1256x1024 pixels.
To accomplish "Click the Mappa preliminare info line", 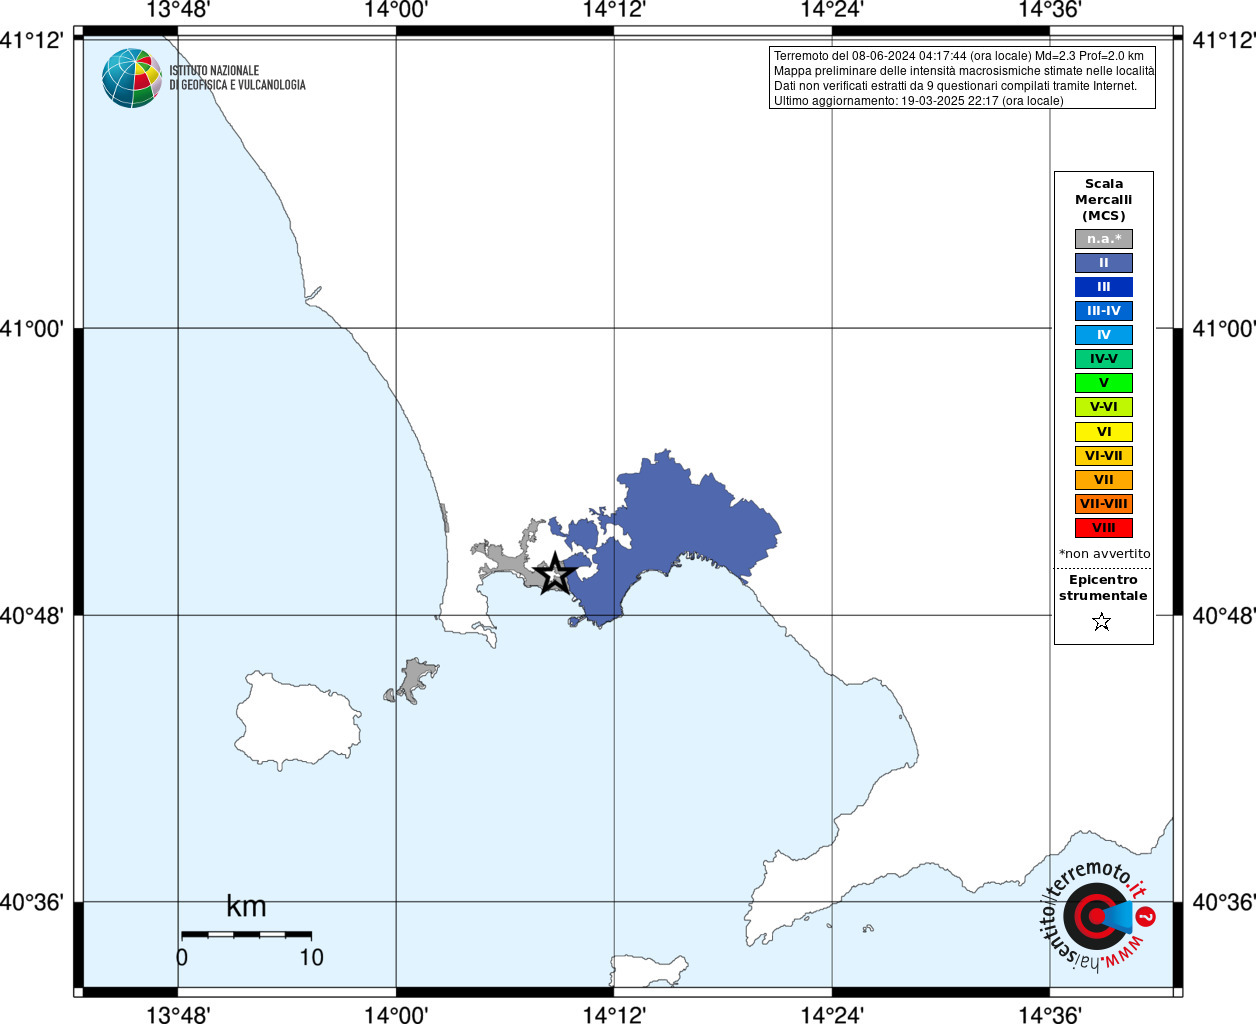I will [964, 71].
